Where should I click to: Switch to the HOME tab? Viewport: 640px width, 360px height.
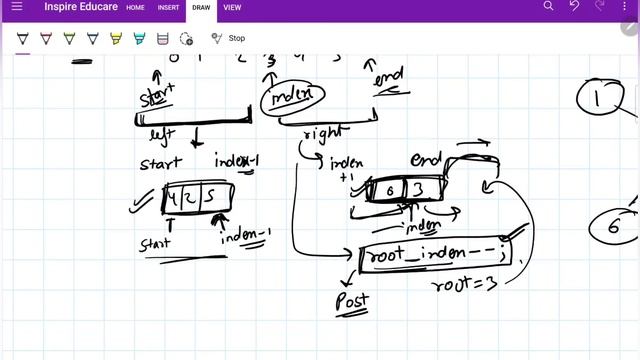(x=135, y=7)
